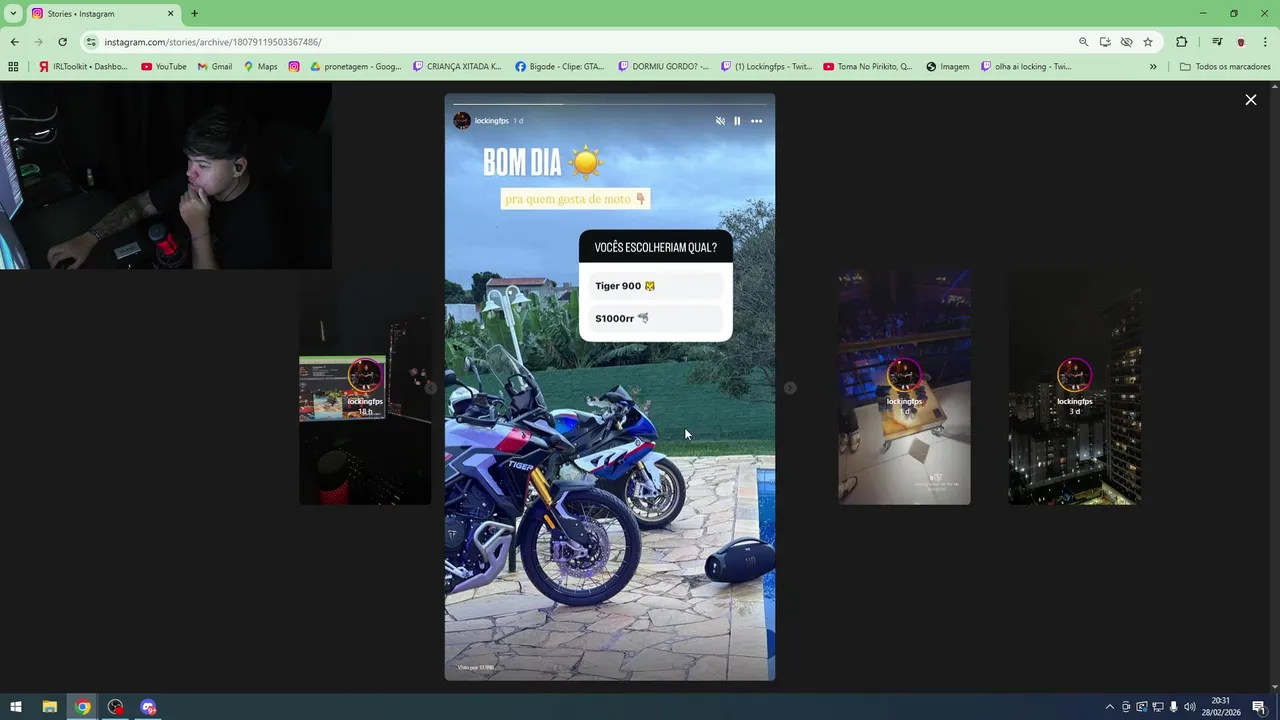Viewport: 1280px width, 720px height.
Task: Click the lockingfps username in story header
Action: point(492,121)
